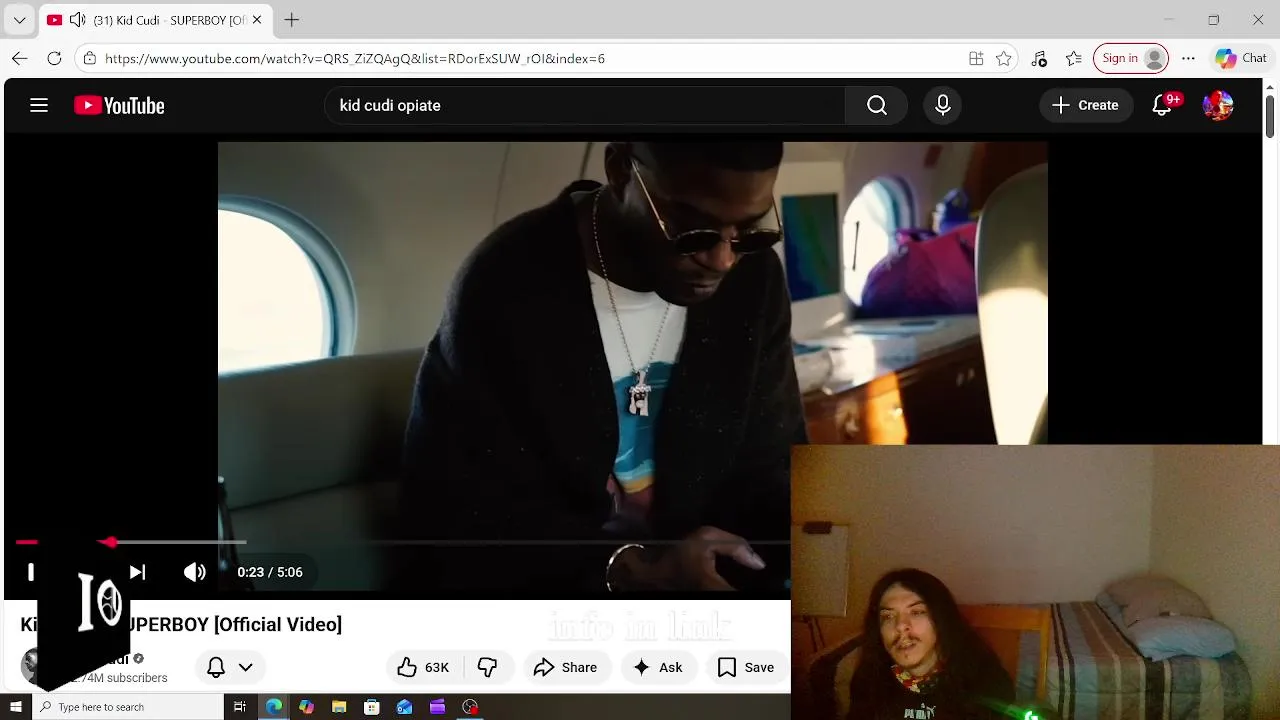The image size is (1280, 720).
Task: Reload the page with refresh icon
Action: [54, 58]
